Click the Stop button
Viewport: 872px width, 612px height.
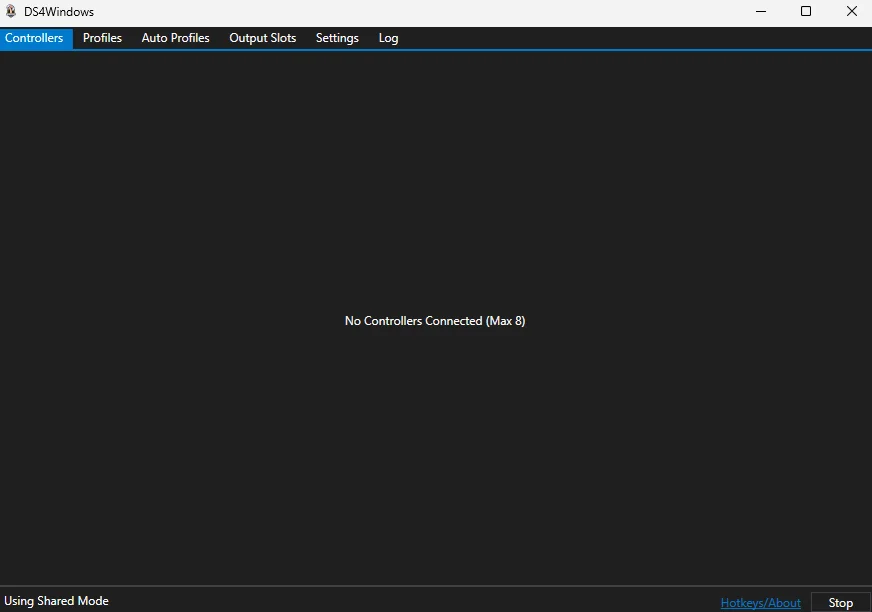[x=841, y=603]
